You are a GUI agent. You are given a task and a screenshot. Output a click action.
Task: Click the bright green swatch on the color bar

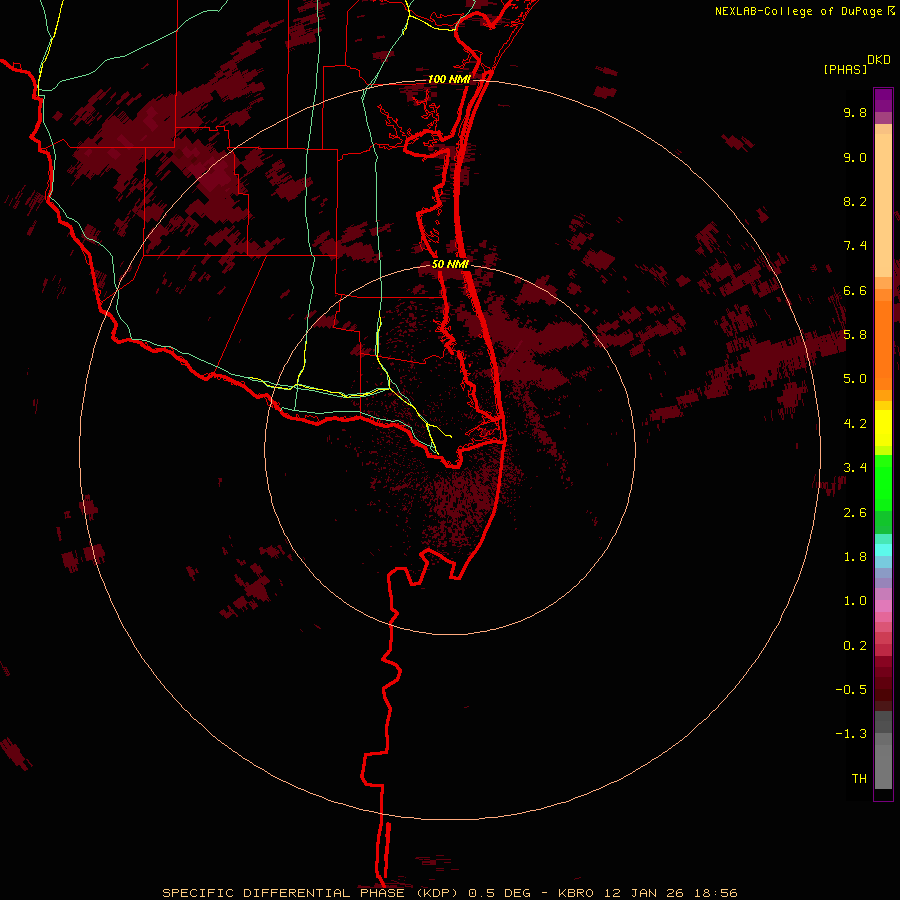click(883, 484)
